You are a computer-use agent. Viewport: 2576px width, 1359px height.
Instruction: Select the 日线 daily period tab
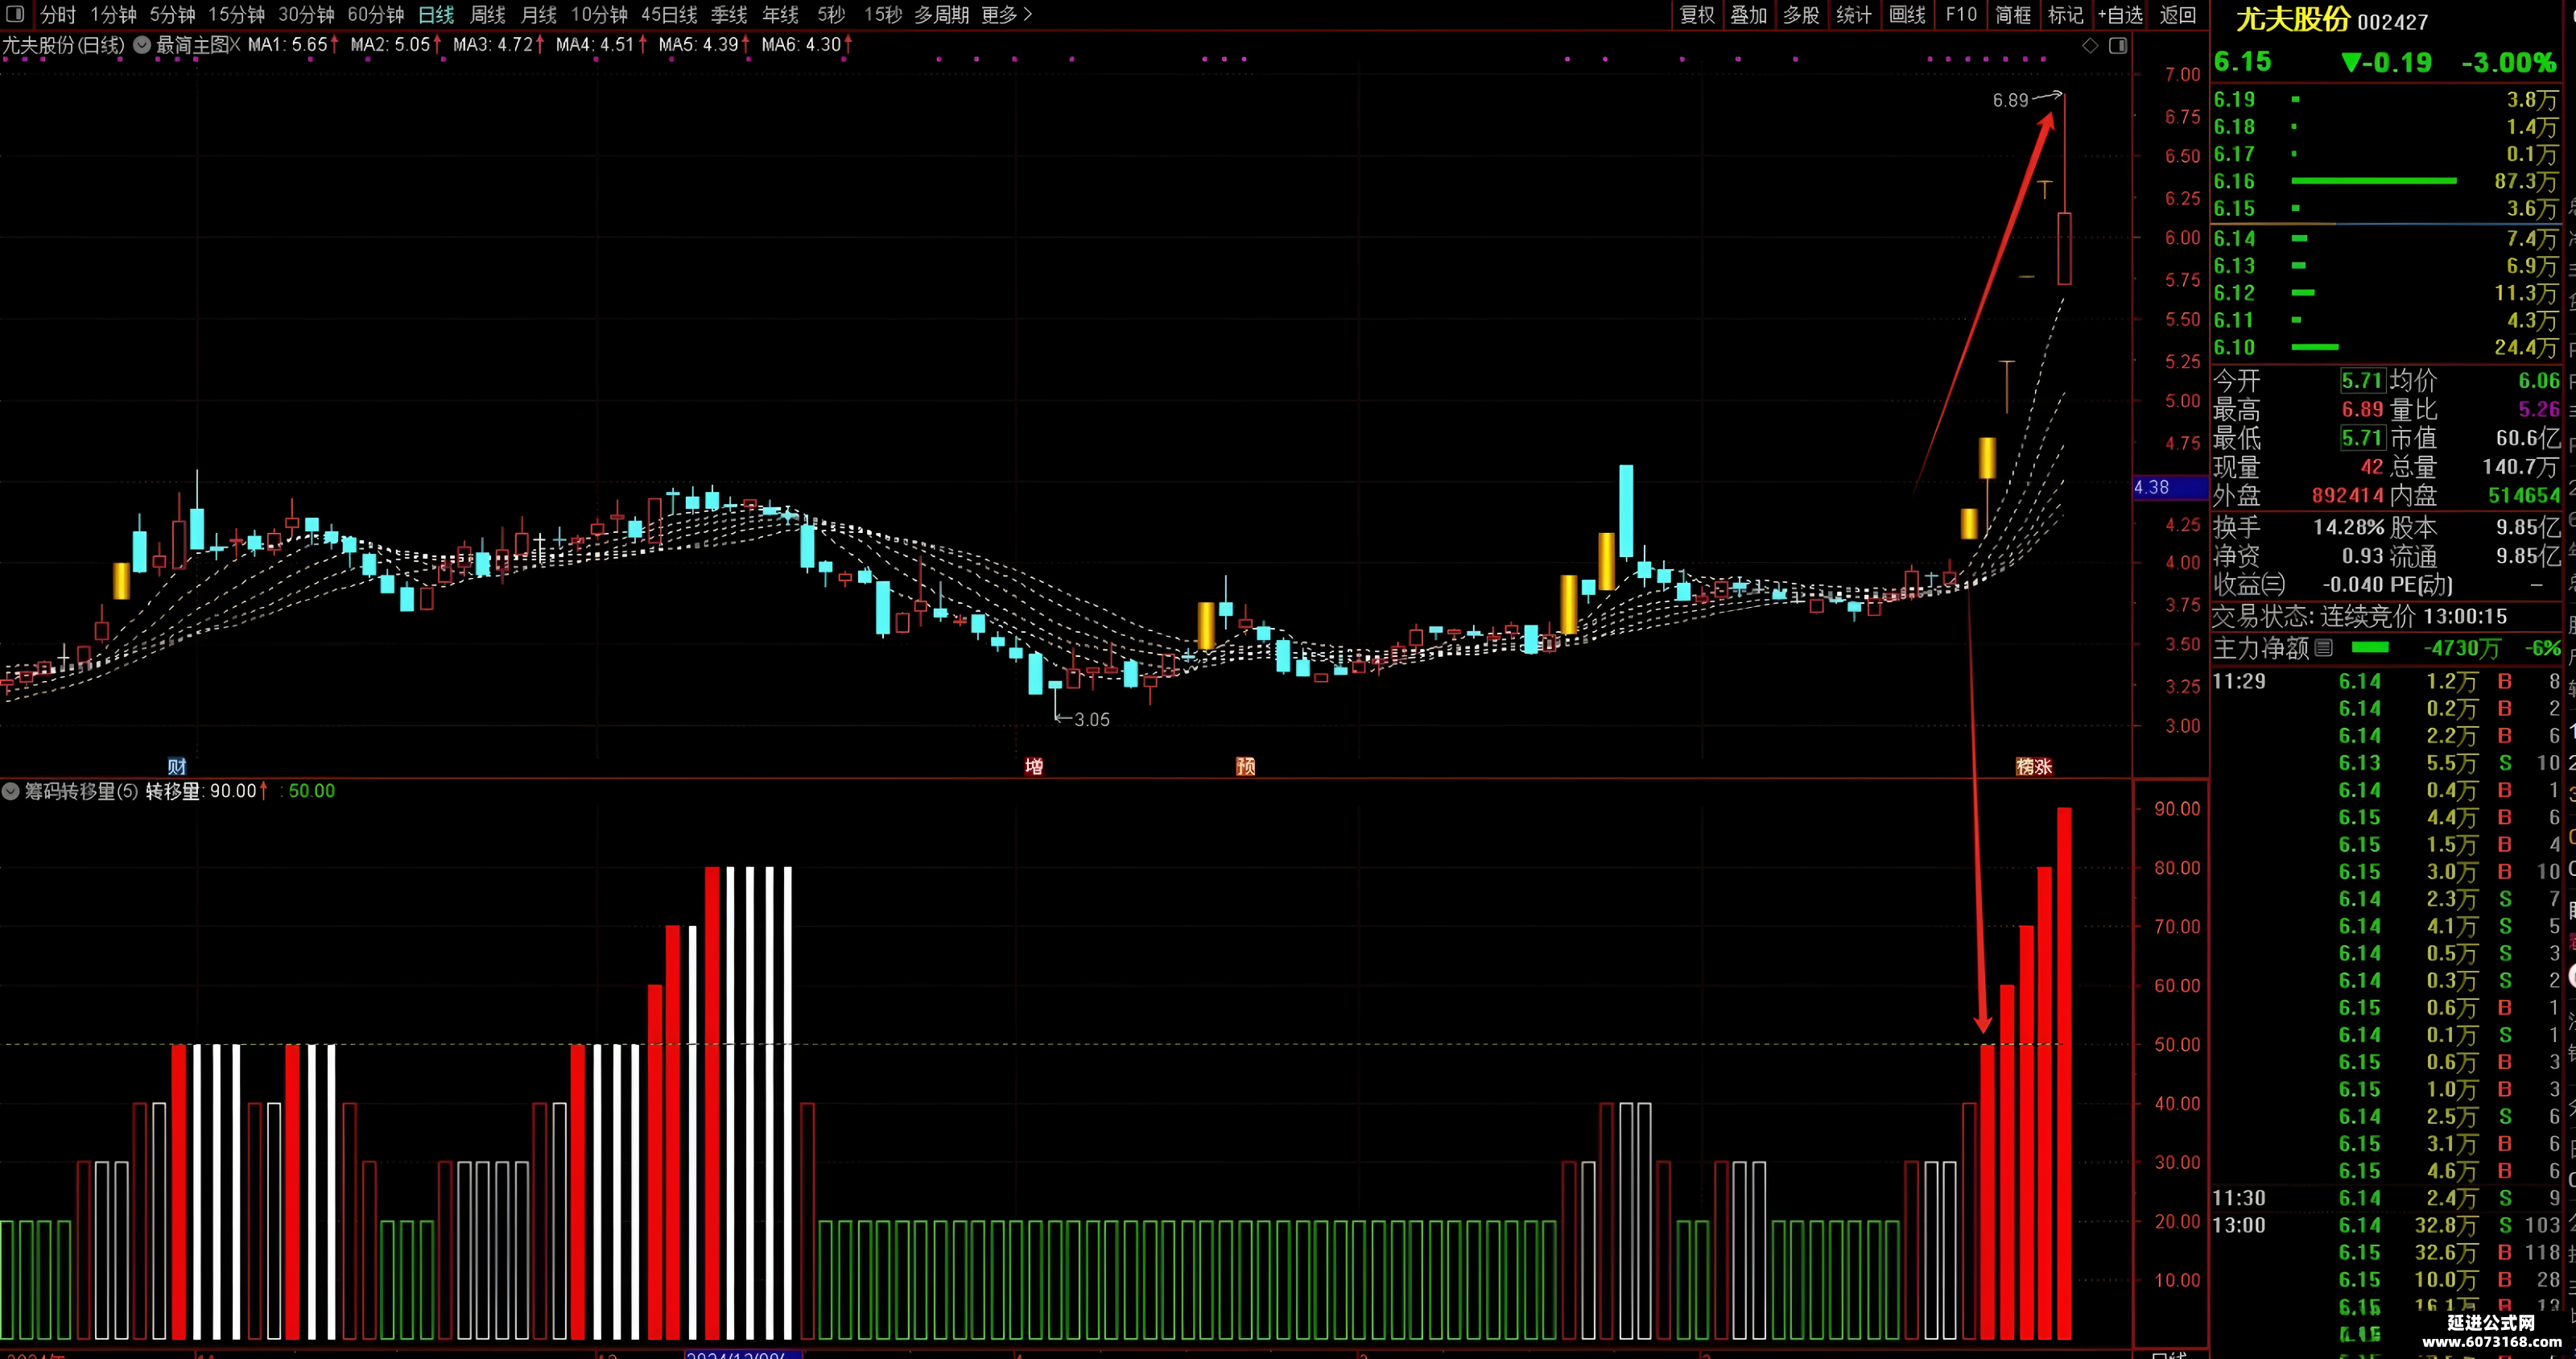(436, 15)
